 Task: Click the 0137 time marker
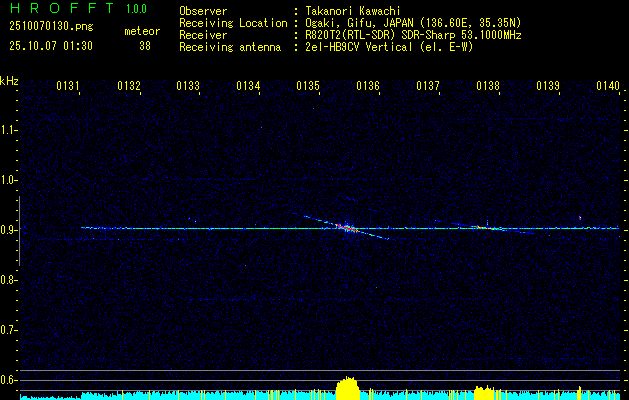pyautogui.click(x=428, y=86)
